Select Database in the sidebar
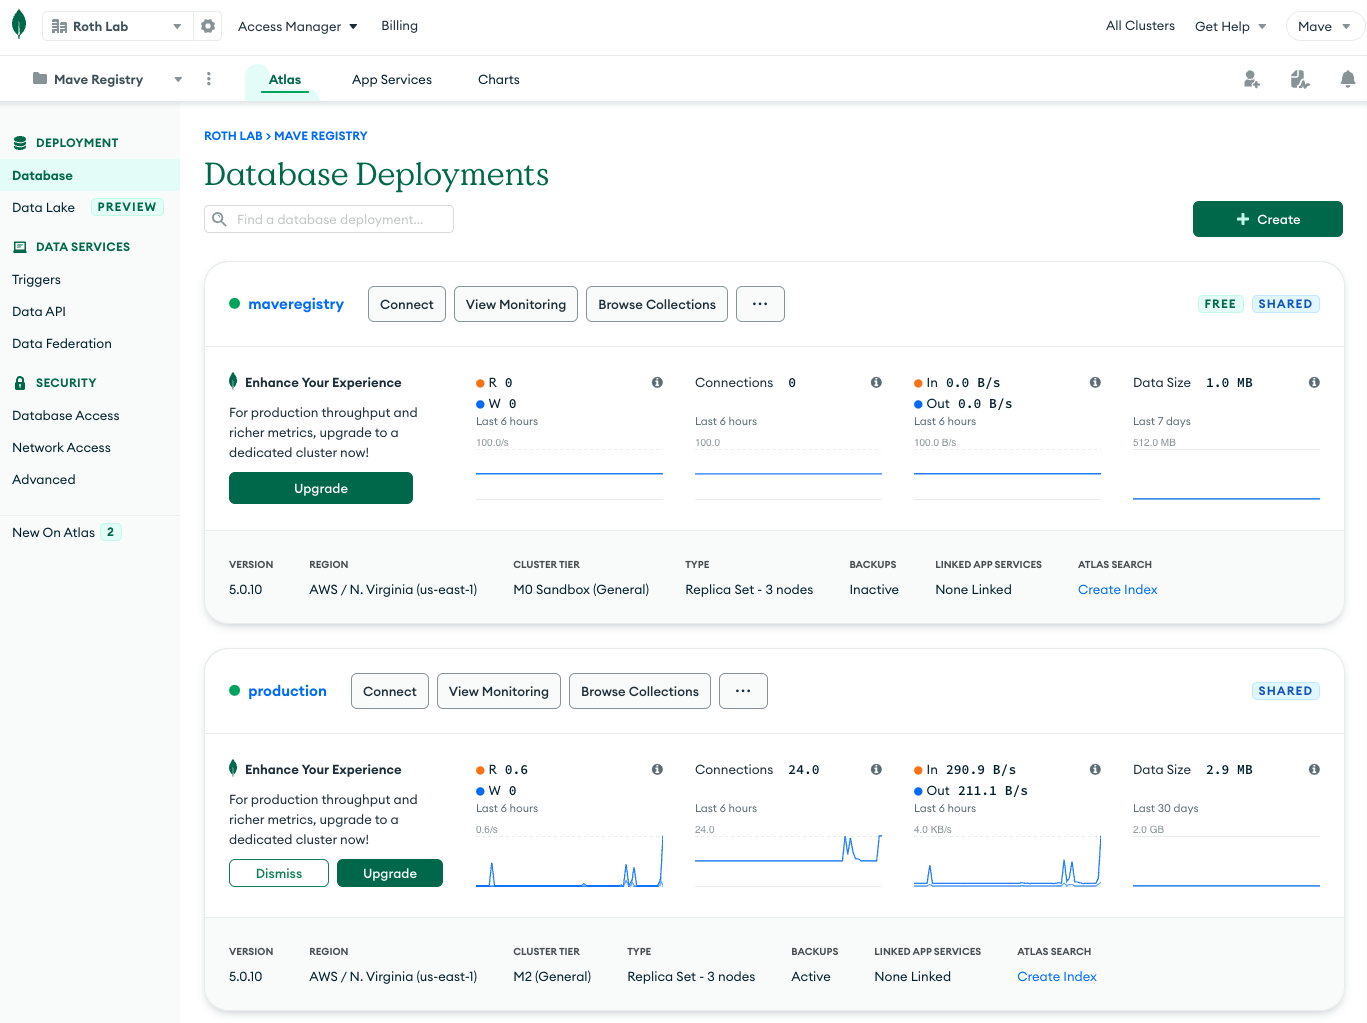Viewport: 1367px width, 1023px height. pos(90,175)
